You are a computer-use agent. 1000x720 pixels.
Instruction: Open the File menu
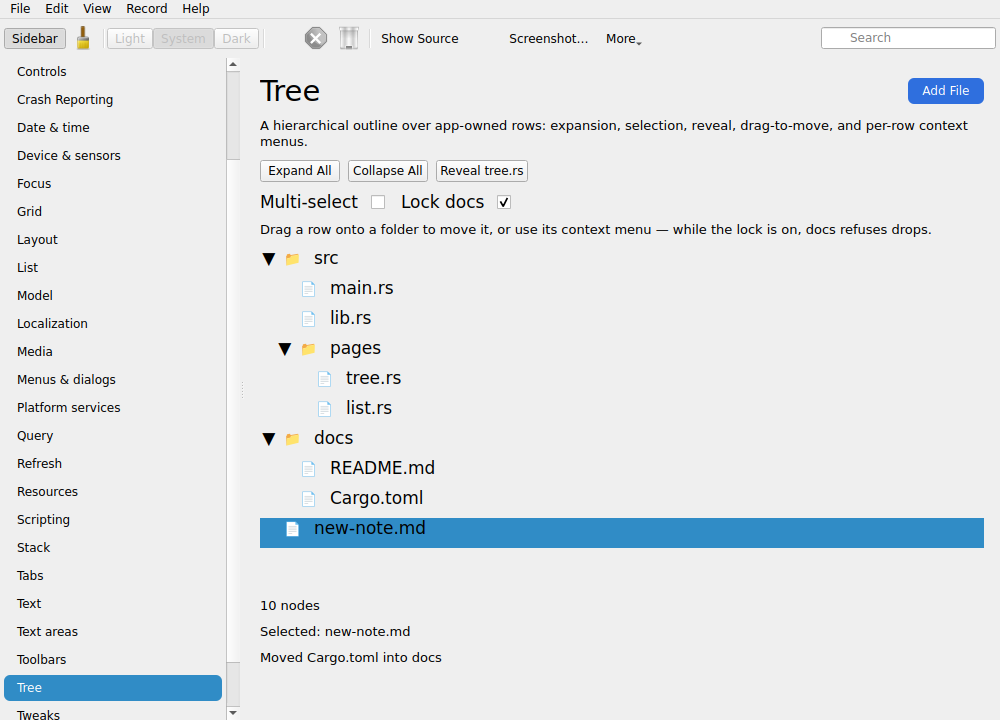click(20, 8)
